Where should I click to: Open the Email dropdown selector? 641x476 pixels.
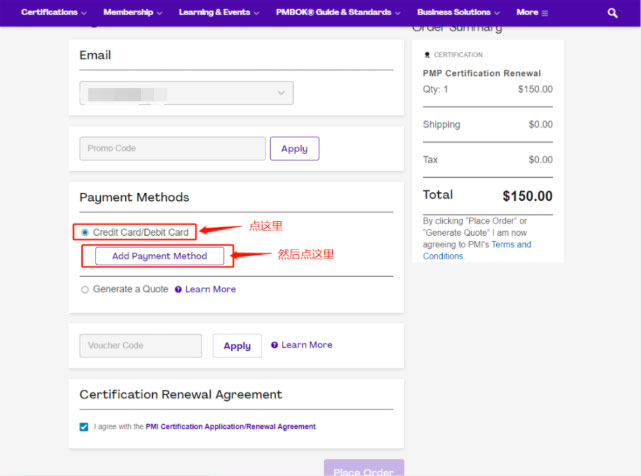coord(186,93)
